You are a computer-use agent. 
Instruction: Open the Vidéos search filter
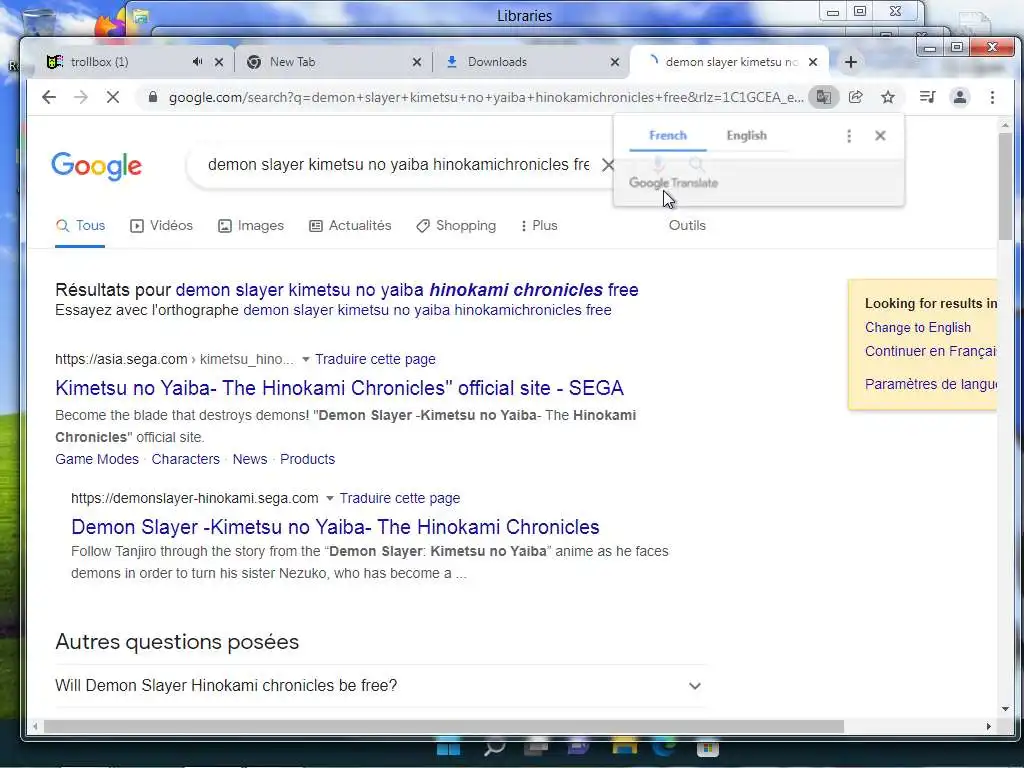[x=161, y=226]
